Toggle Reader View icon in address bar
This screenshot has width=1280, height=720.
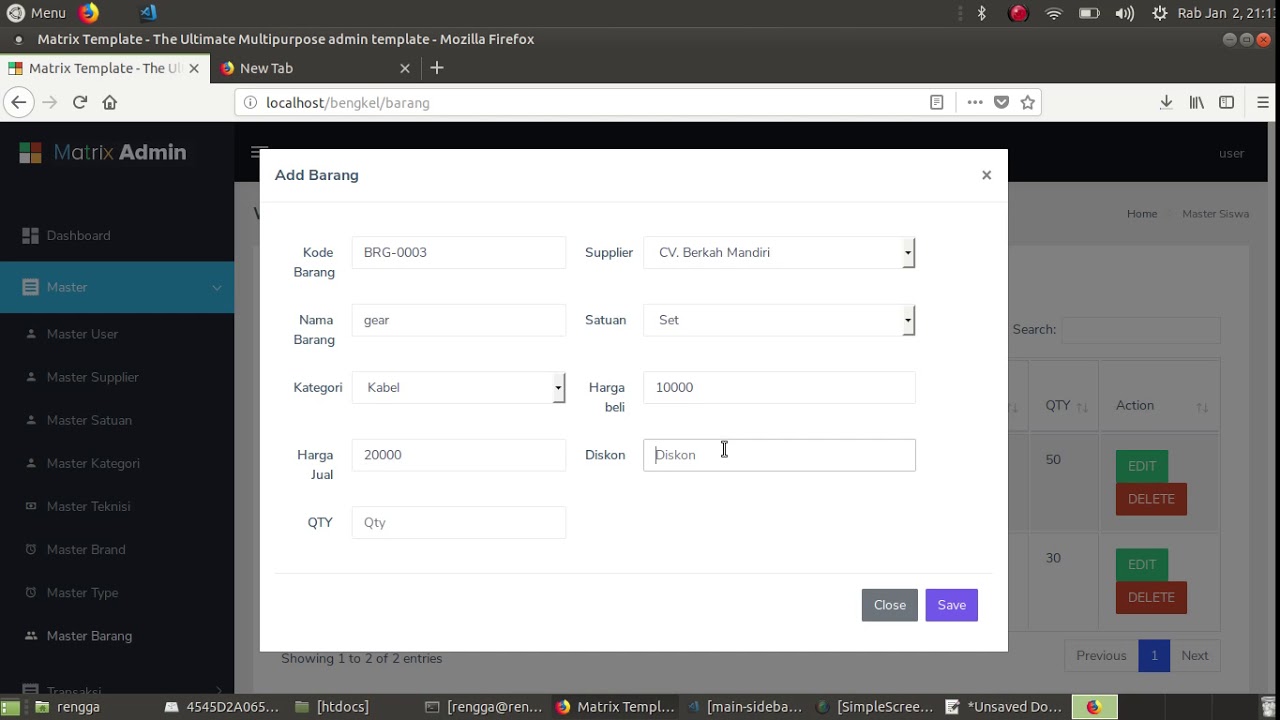pyautogui.click(x=937, y=102)
